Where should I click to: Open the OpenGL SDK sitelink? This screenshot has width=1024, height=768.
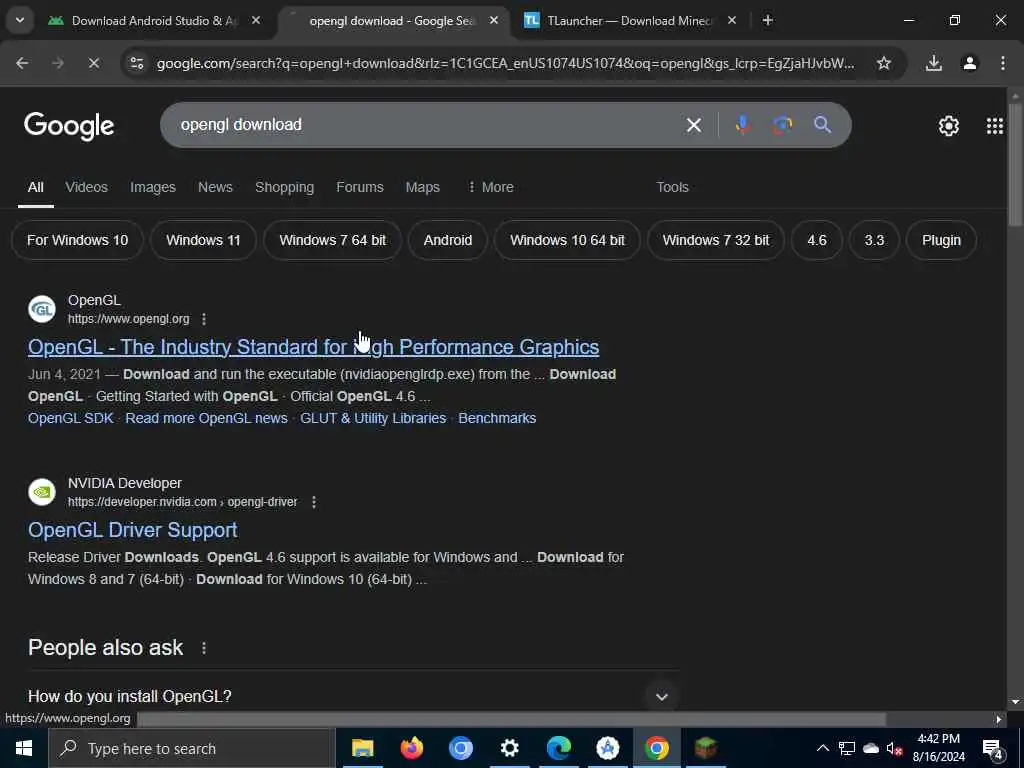tap(71, 418)
